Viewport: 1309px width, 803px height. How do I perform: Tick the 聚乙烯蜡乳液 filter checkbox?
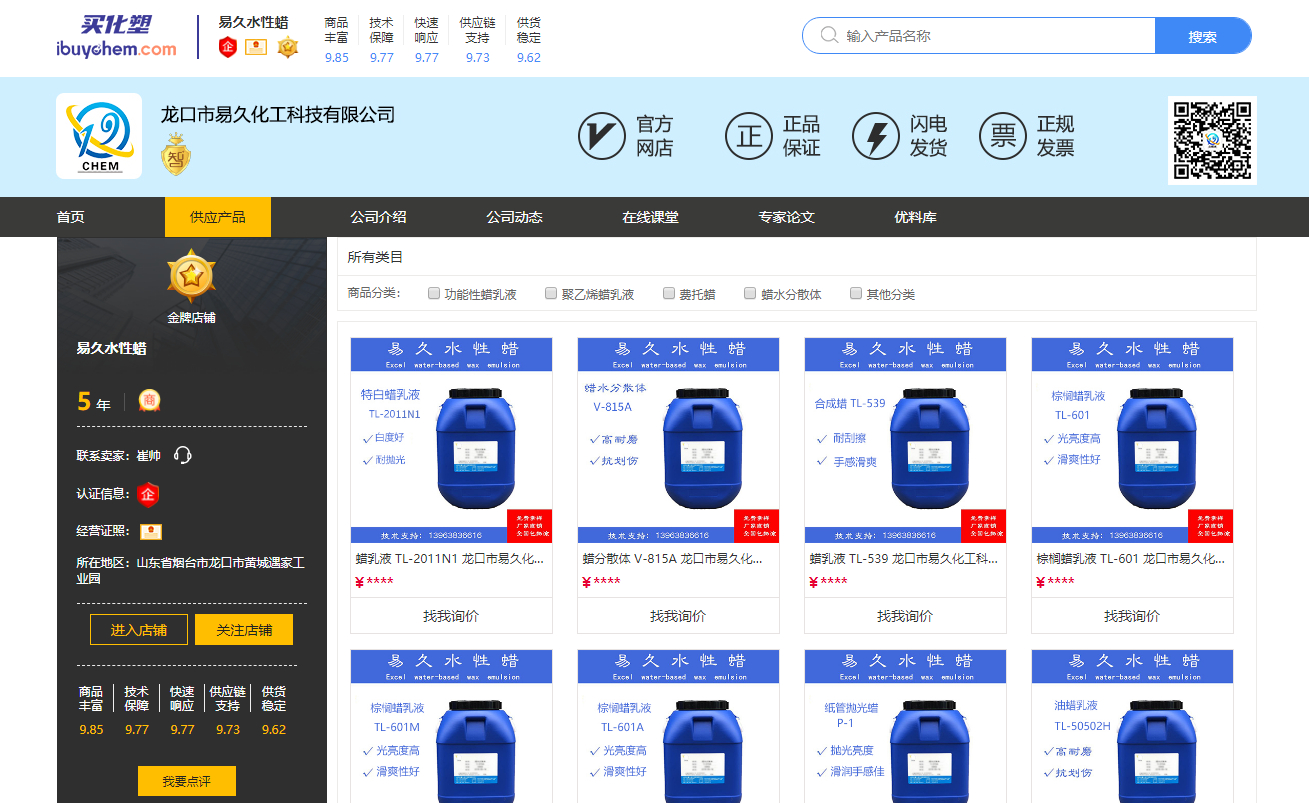pos(551,294)
